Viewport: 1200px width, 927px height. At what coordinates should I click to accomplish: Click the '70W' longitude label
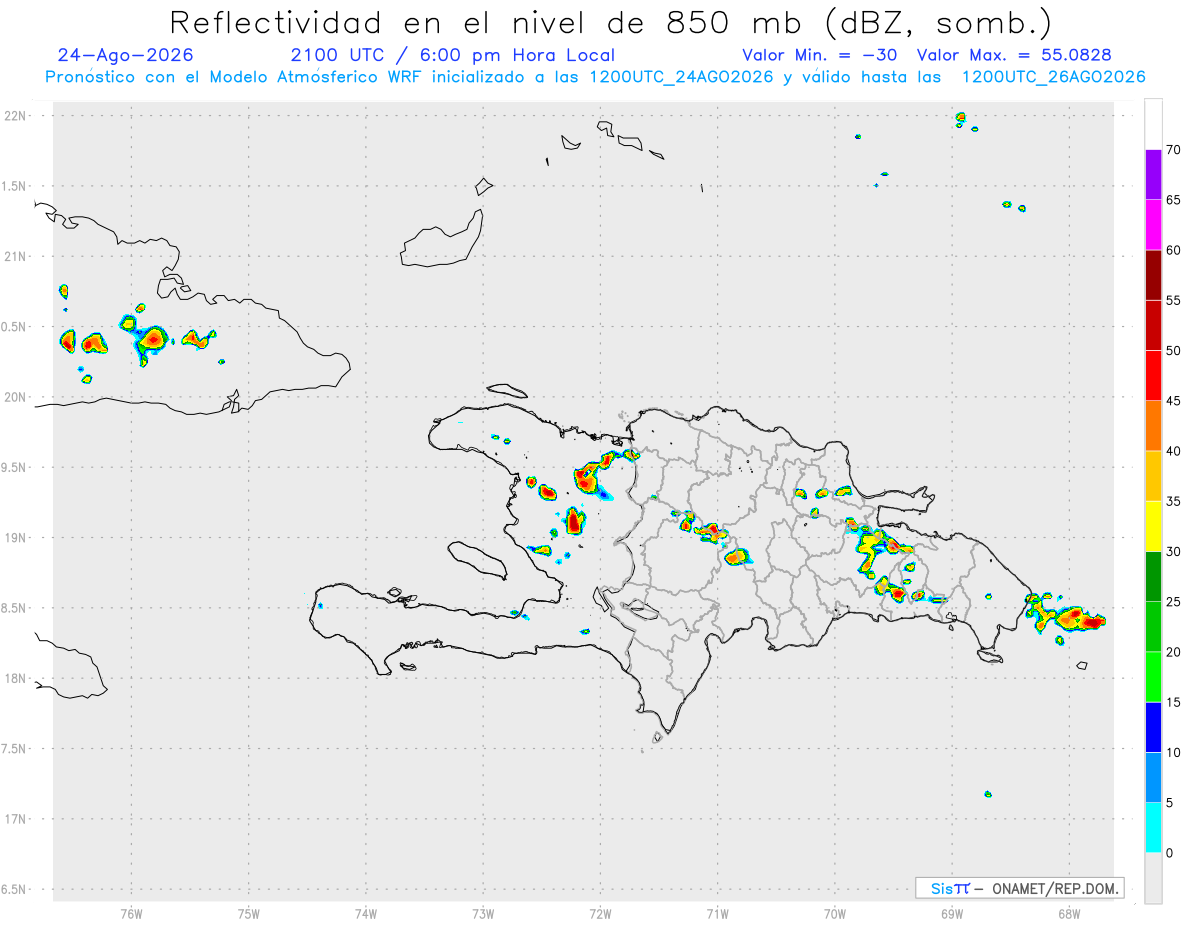pos(834,913)
